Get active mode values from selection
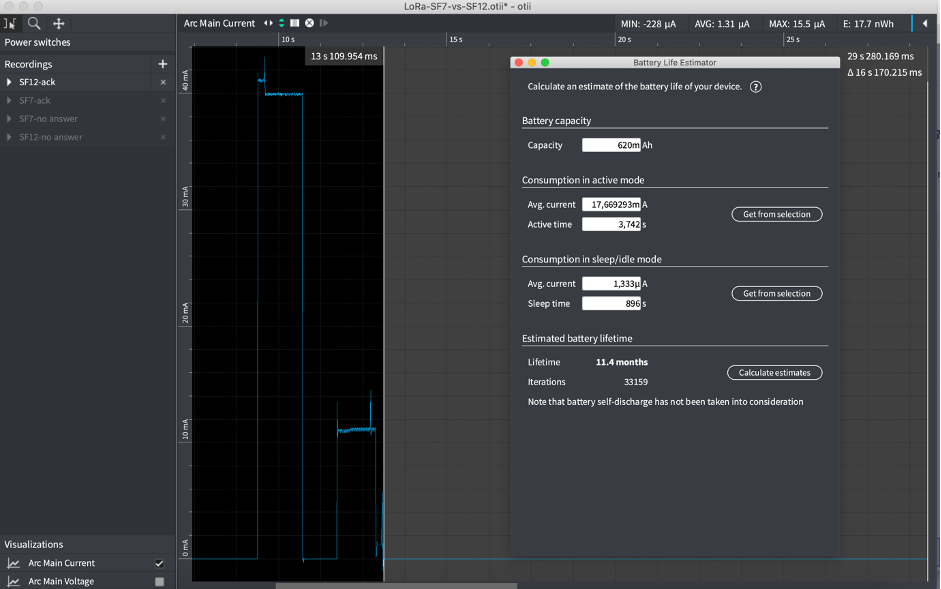Screen dimensions: 941x589 777,214
